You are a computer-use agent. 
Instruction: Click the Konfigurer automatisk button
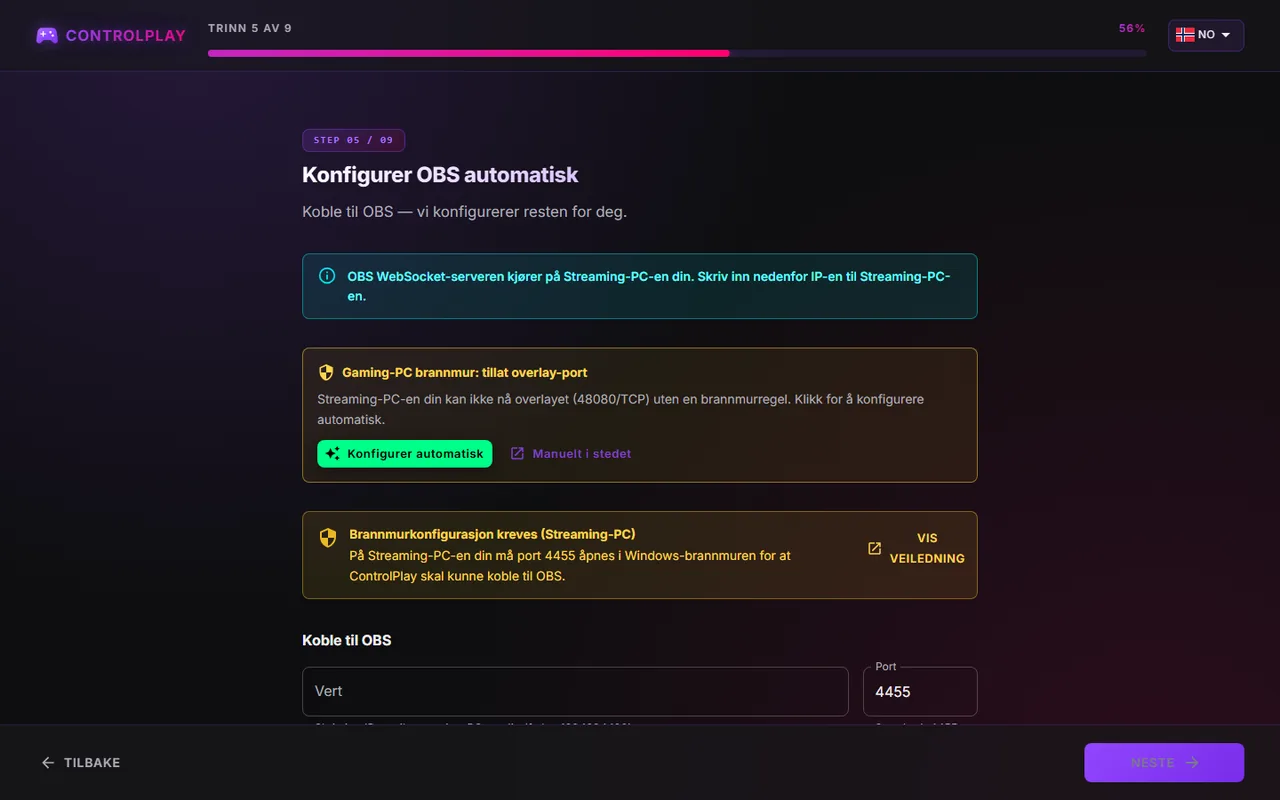coord(405,454)
